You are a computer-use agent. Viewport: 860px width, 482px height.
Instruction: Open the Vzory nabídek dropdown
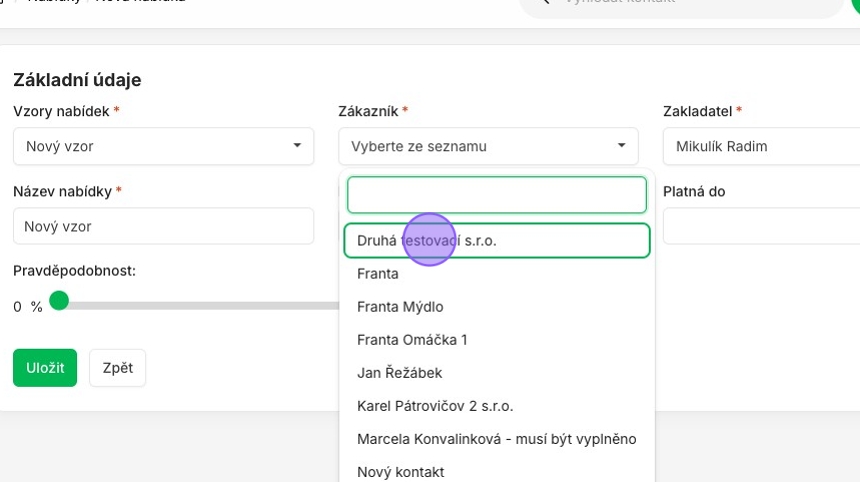(163, 146)
